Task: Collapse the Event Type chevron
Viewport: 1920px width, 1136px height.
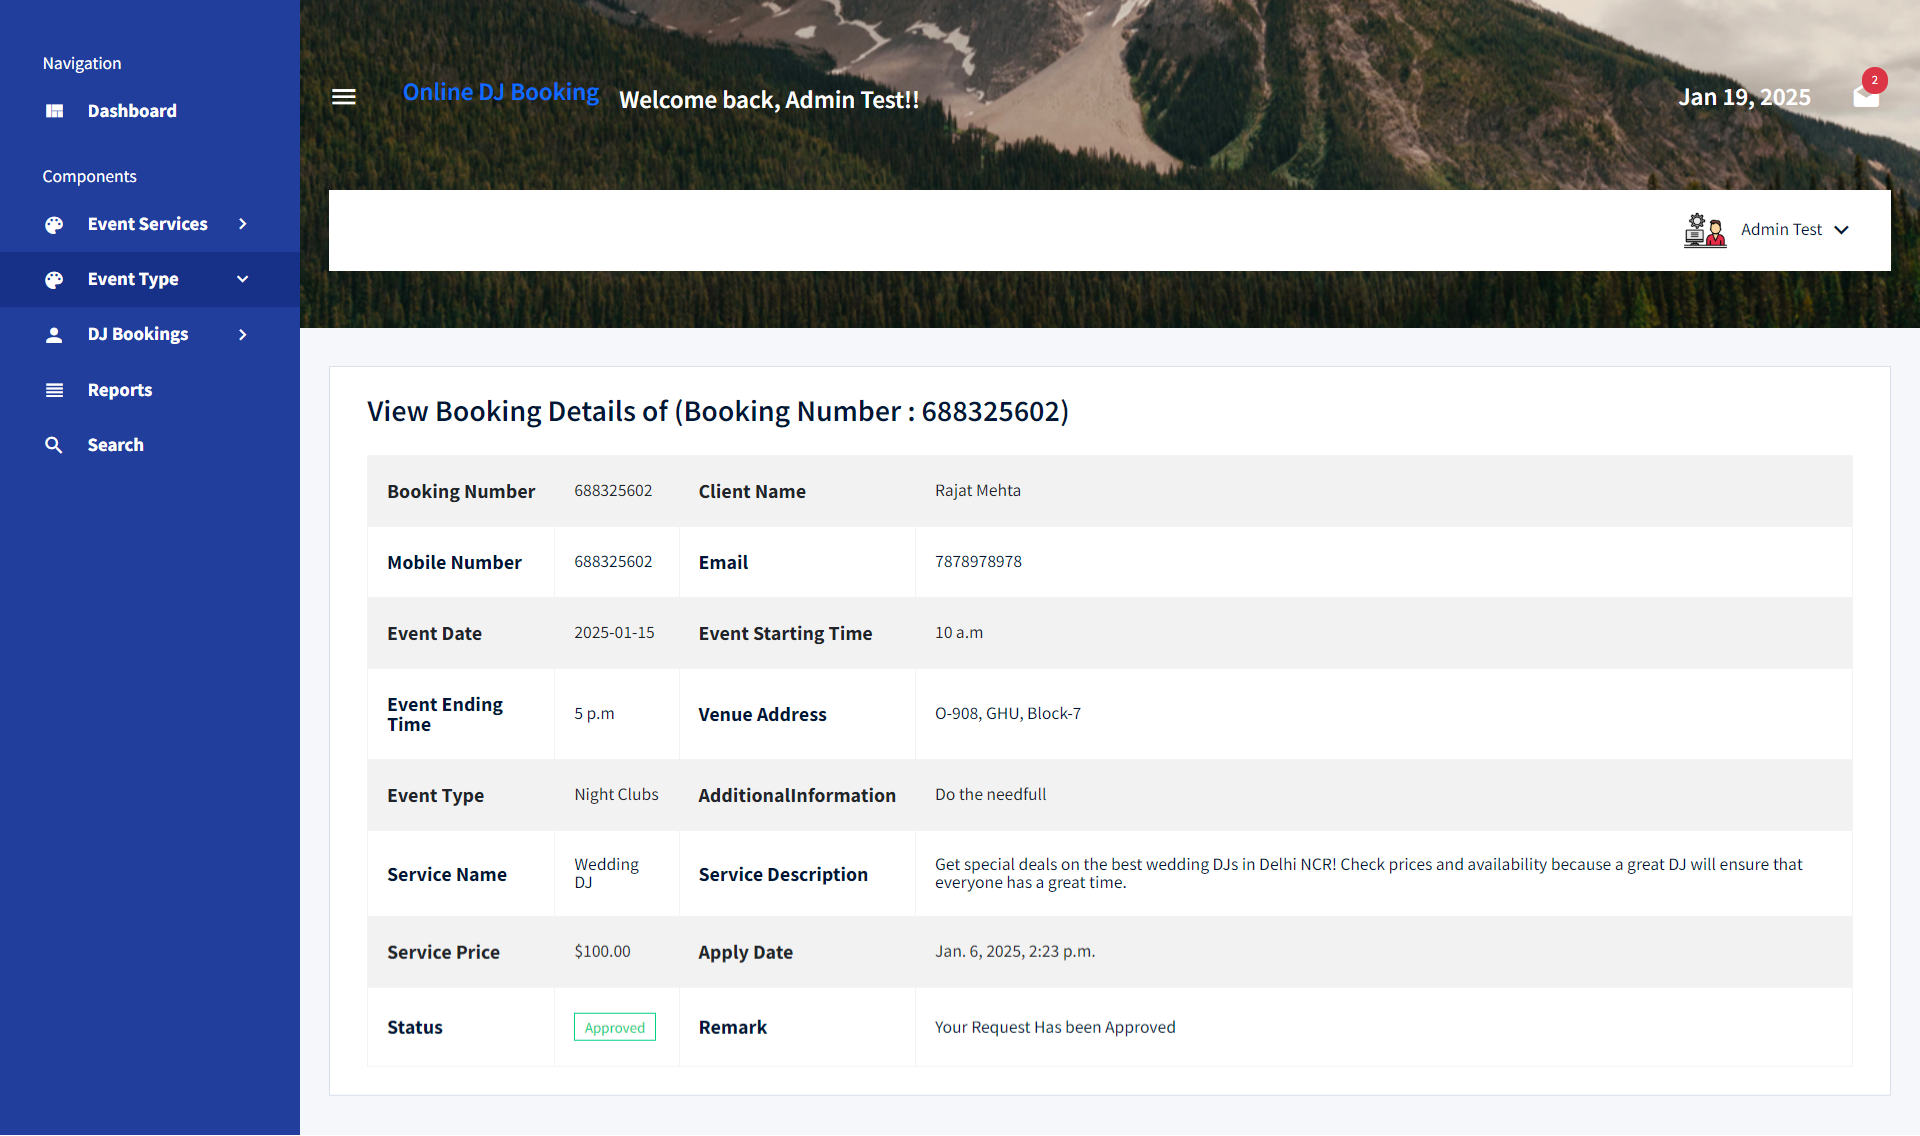Action: (243, 279)
